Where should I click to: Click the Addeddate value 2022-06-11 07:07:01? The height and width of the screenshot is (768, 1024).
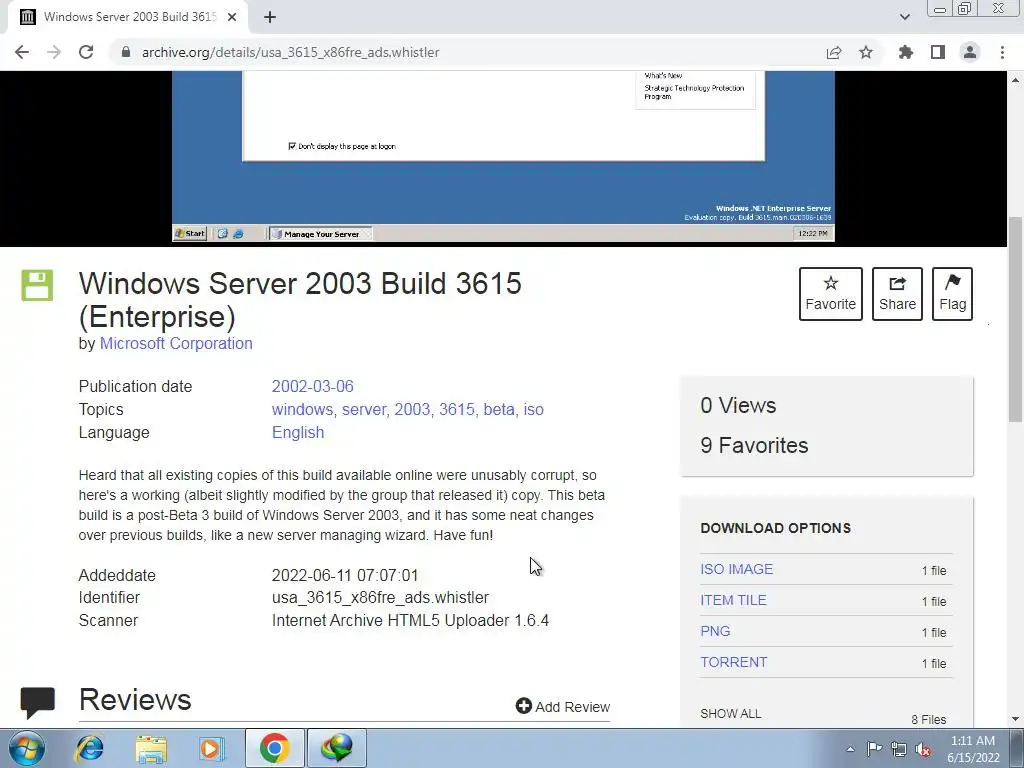point(345,575)
